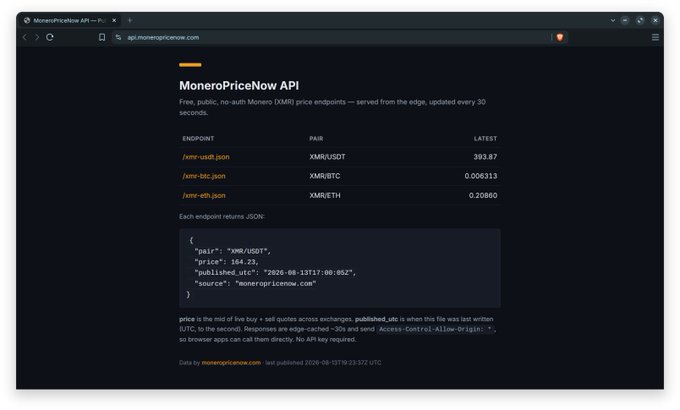Click the latest value 0.006313
Viewport: 680px width, 410px height.
(481, 176)
